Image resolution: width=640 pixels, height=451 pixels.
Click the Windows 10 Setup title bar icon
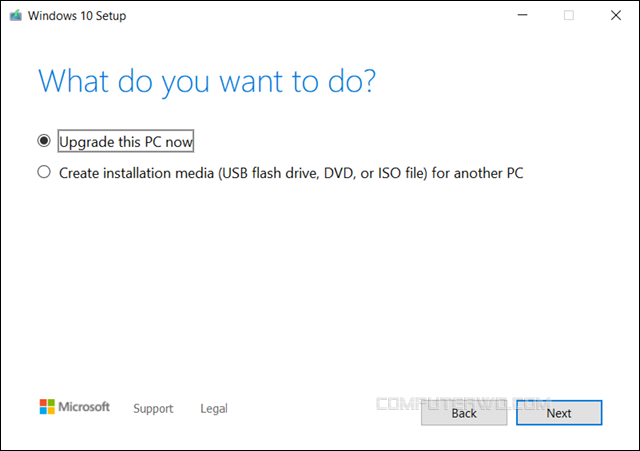click(x=15, y=16)
